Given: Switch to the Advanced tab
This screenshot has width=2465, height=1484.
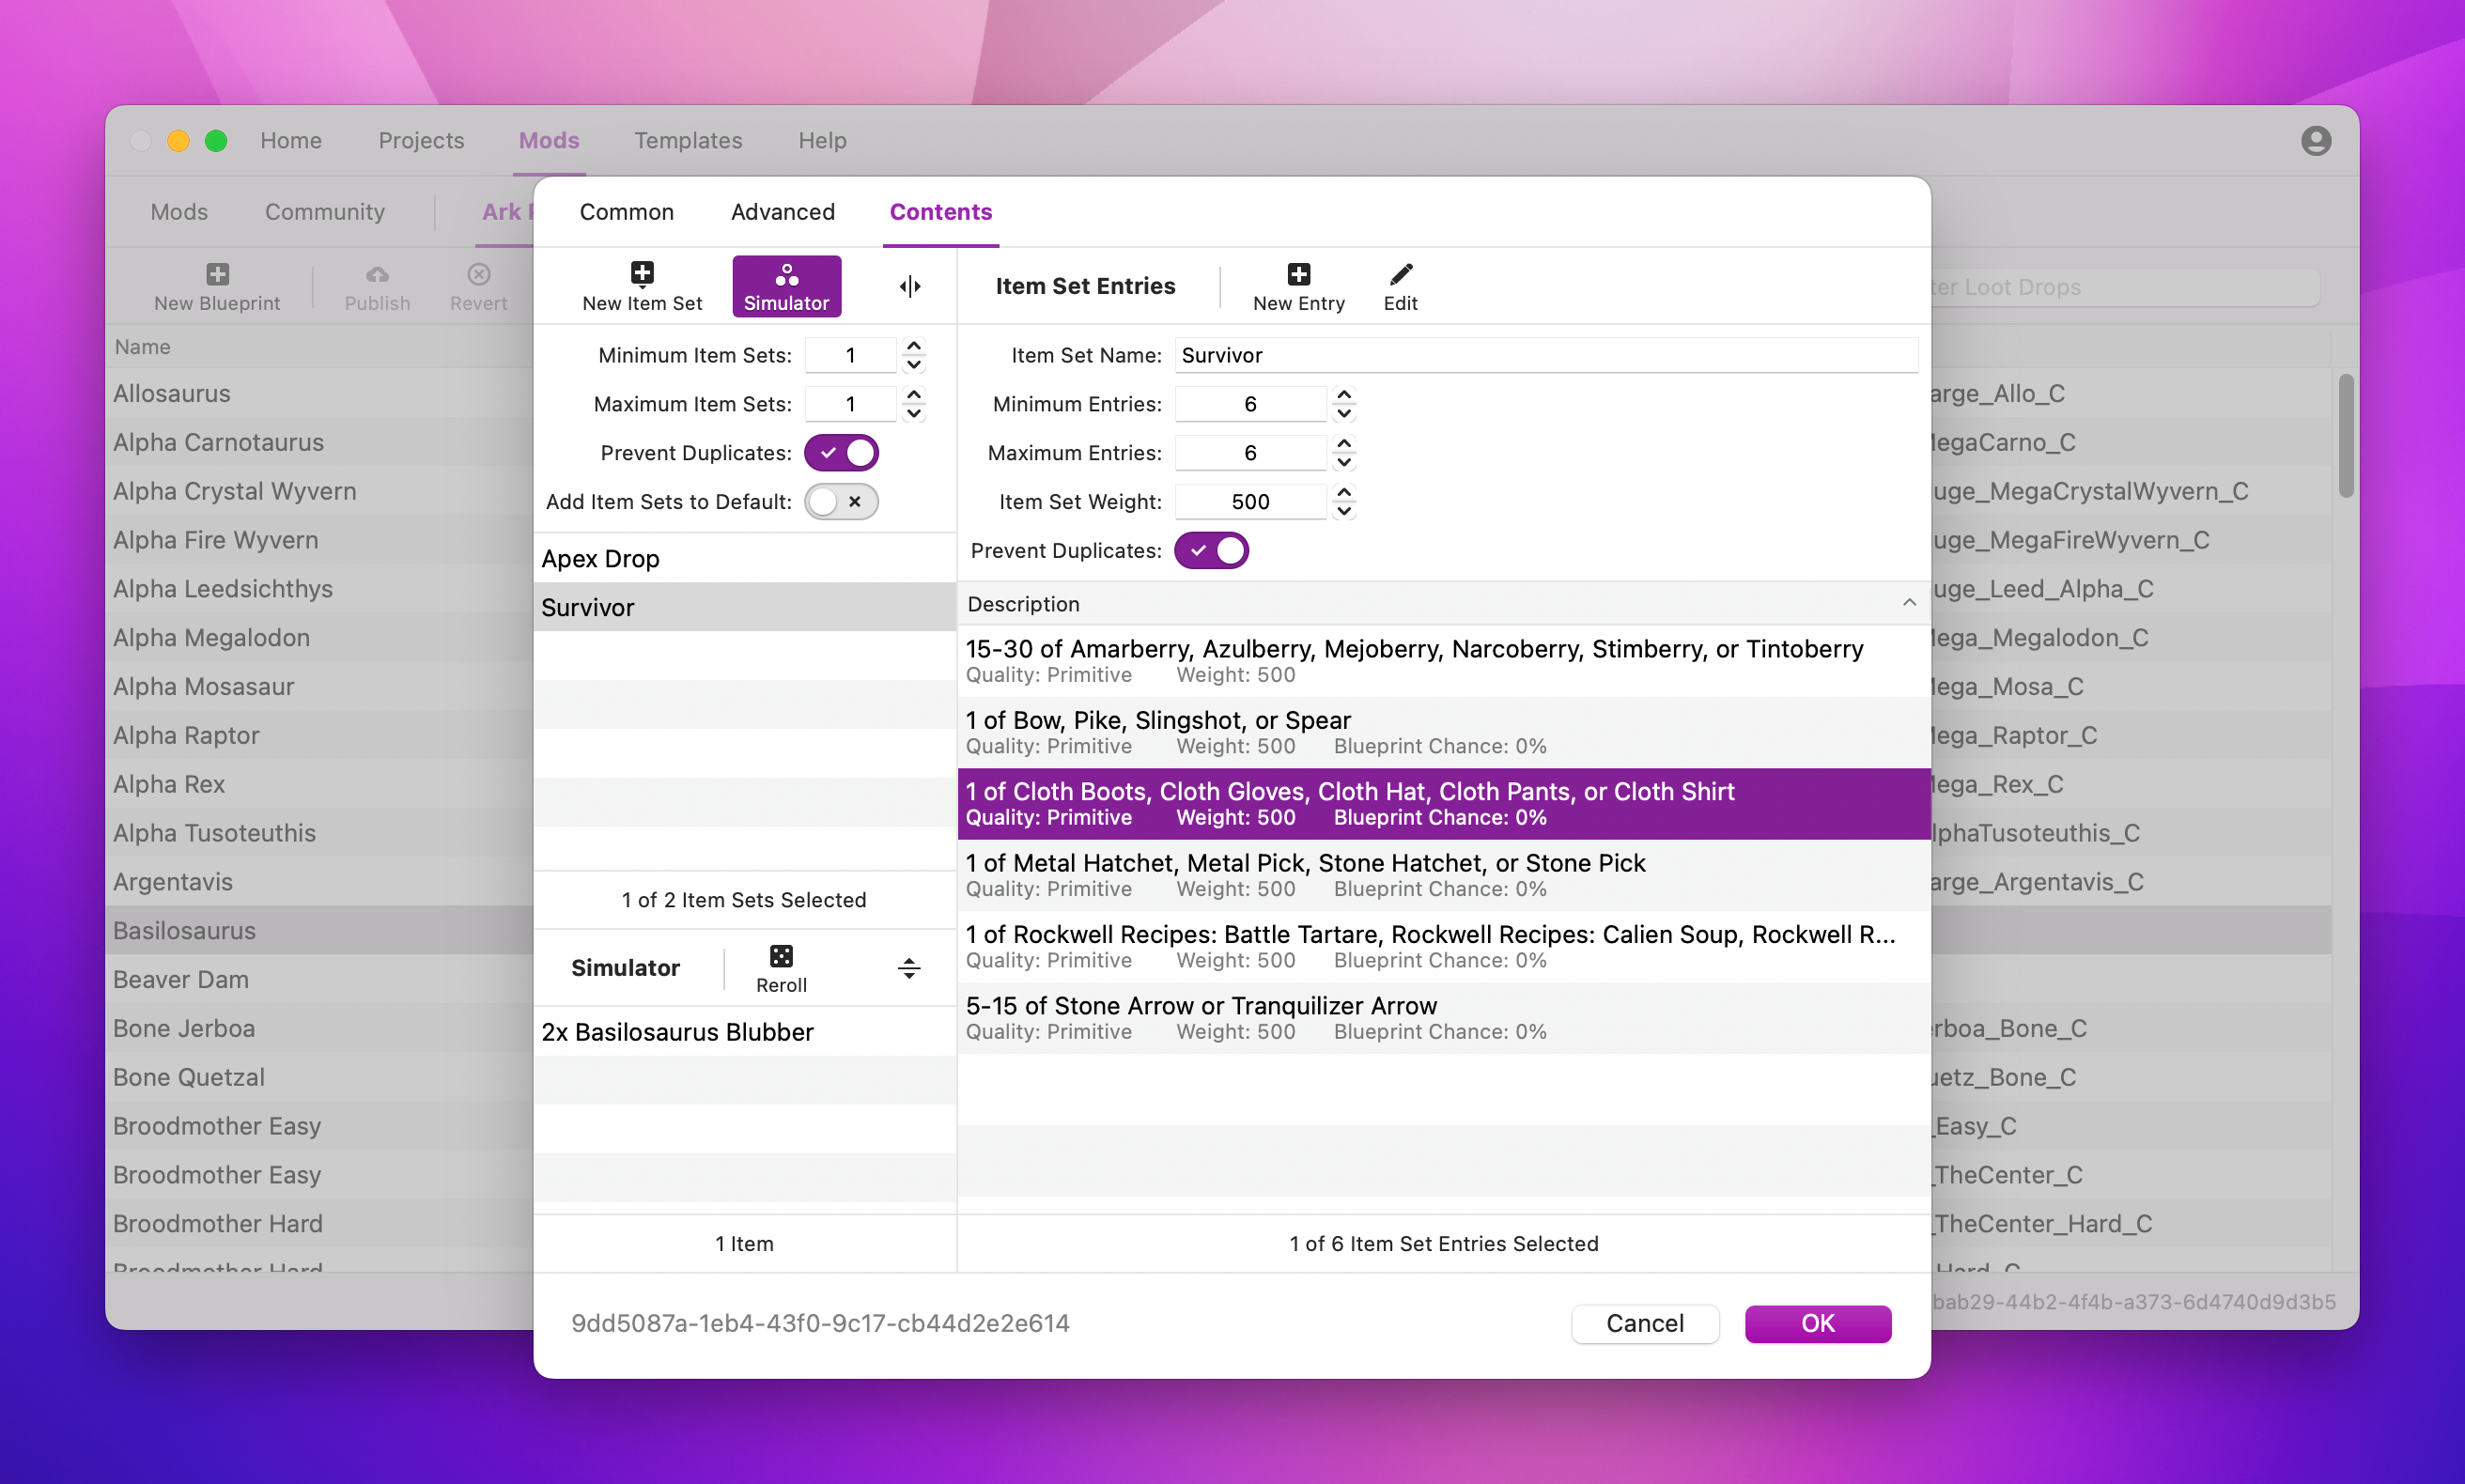Looking at the screenshot, I should [782, 212].
